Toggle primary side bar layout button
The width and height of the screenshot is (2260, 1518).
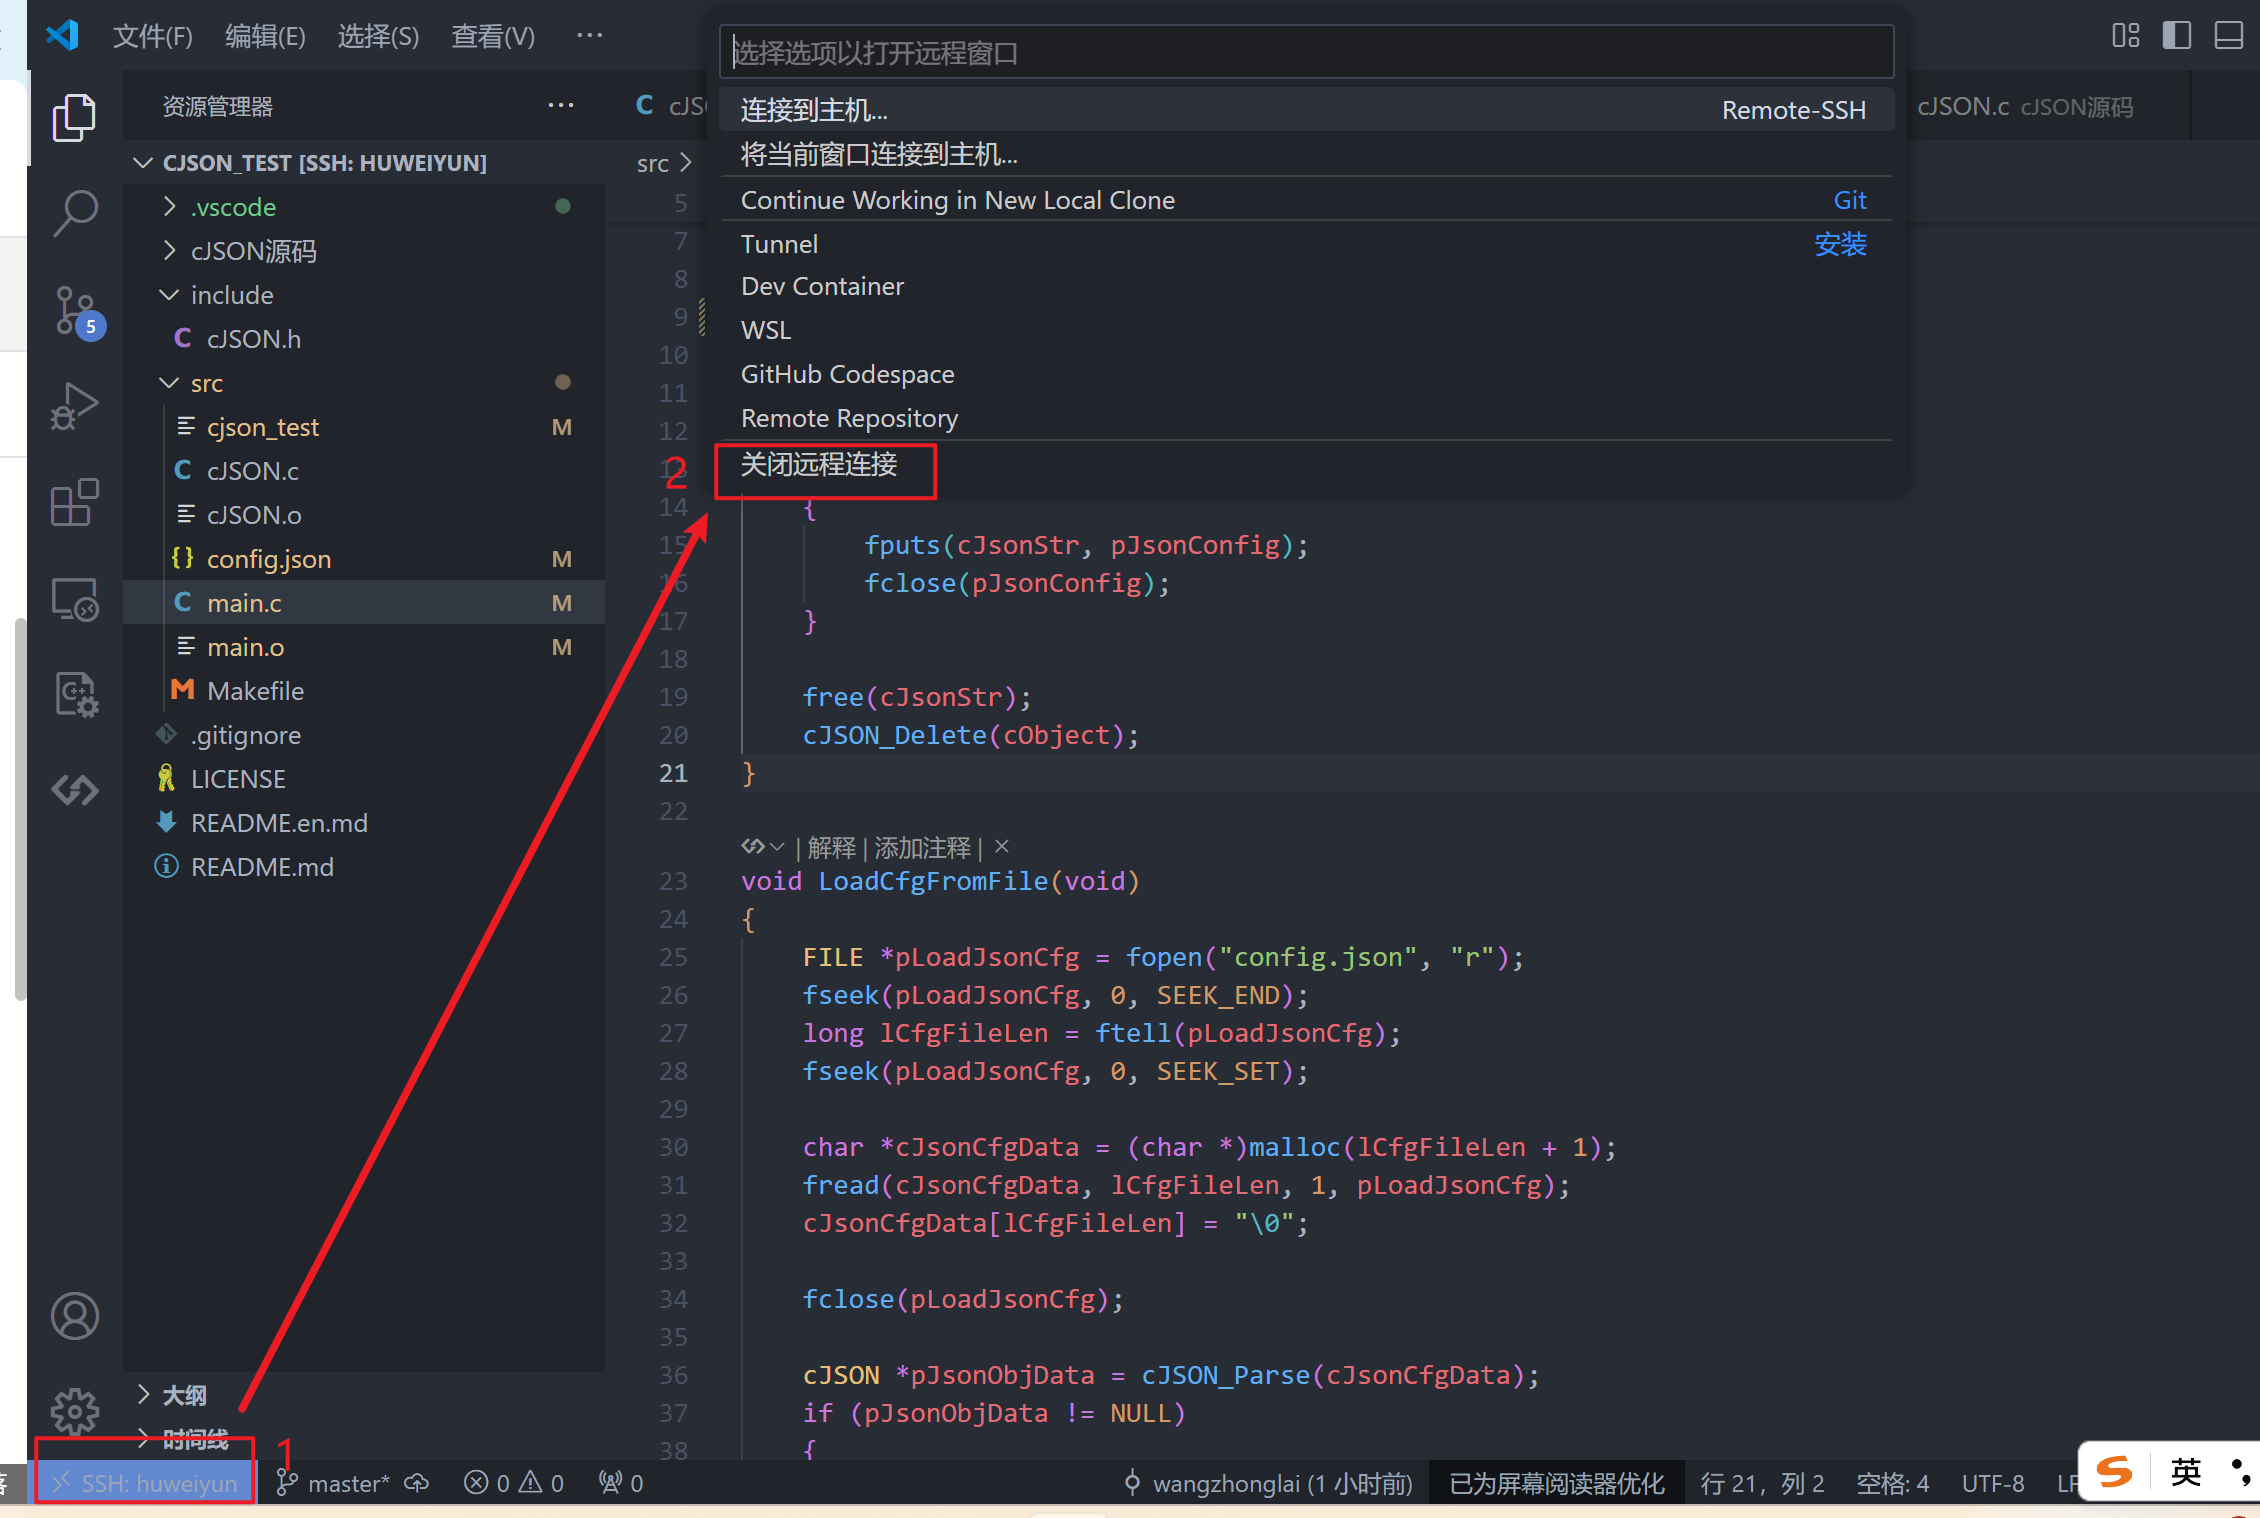2176,36
